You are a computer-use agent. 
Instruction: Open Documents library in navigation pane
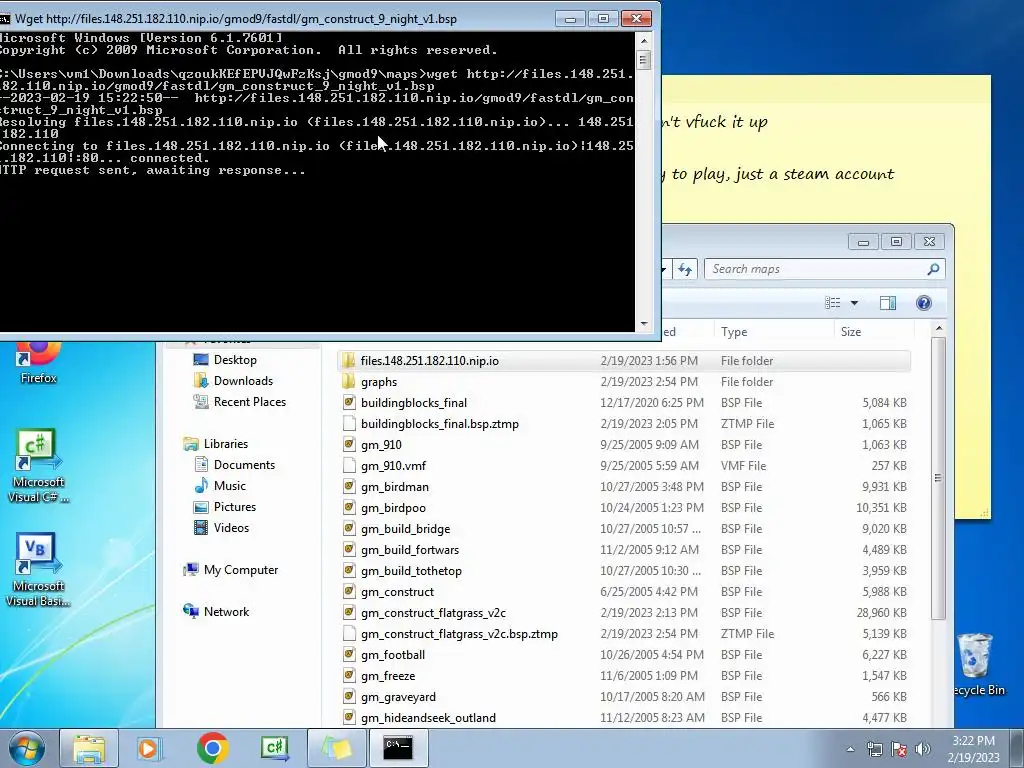(234, 465)
